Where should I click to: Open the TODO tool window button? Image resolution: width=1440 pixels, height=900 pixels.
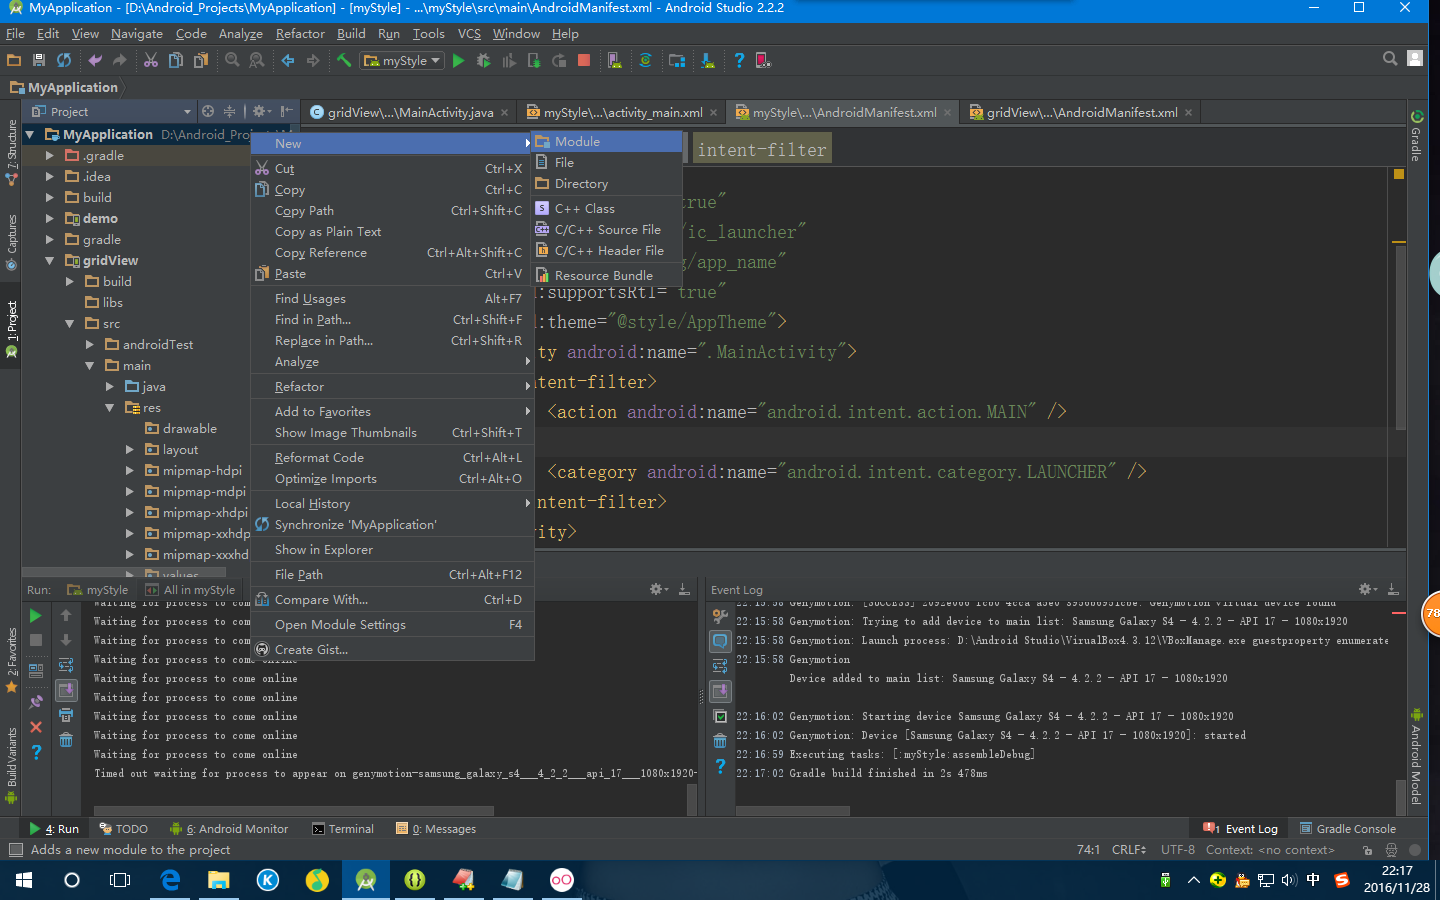pos(124,829)
